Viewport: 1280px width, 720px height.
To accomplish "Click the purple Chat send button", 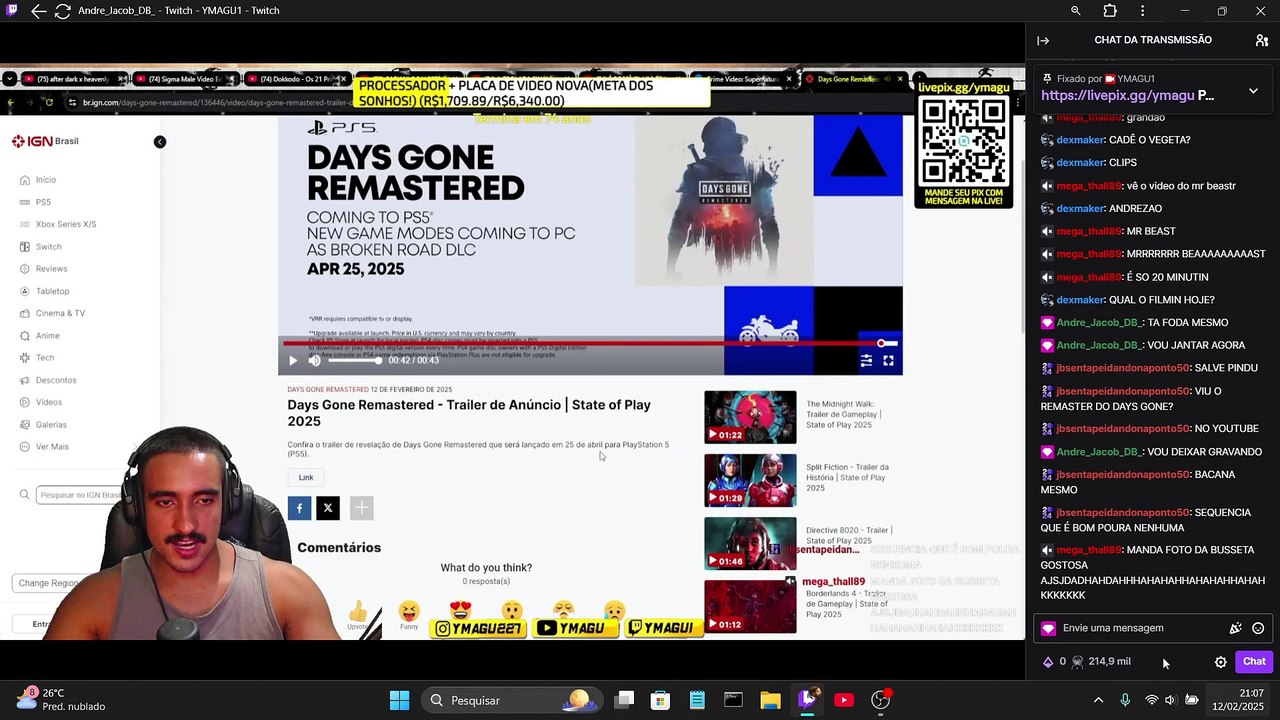I will 1254,661.
